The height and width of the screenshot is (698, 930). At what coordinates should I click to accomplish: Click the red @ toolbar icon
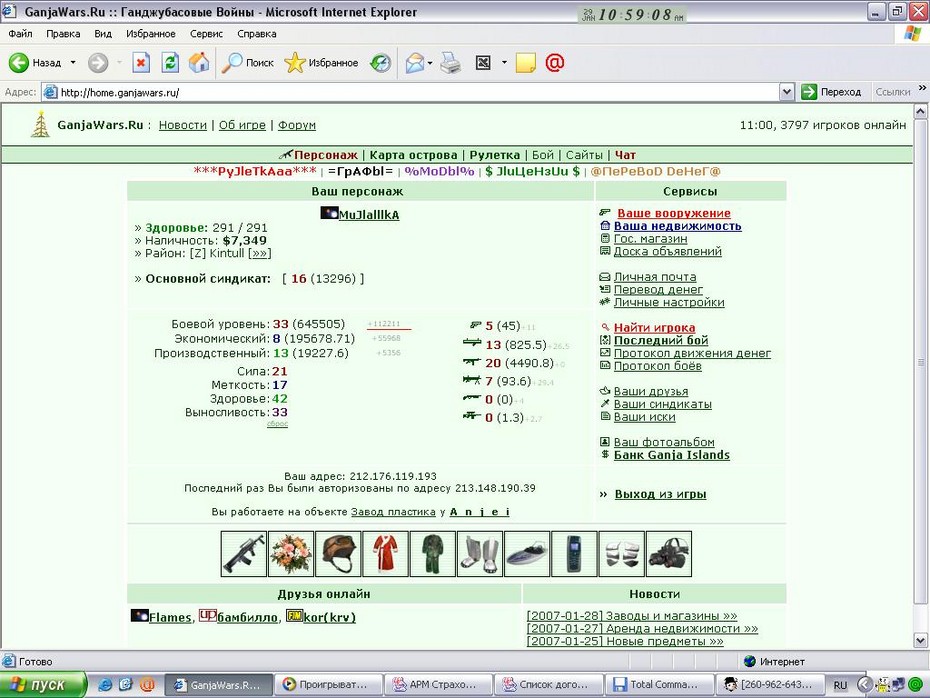555,62
